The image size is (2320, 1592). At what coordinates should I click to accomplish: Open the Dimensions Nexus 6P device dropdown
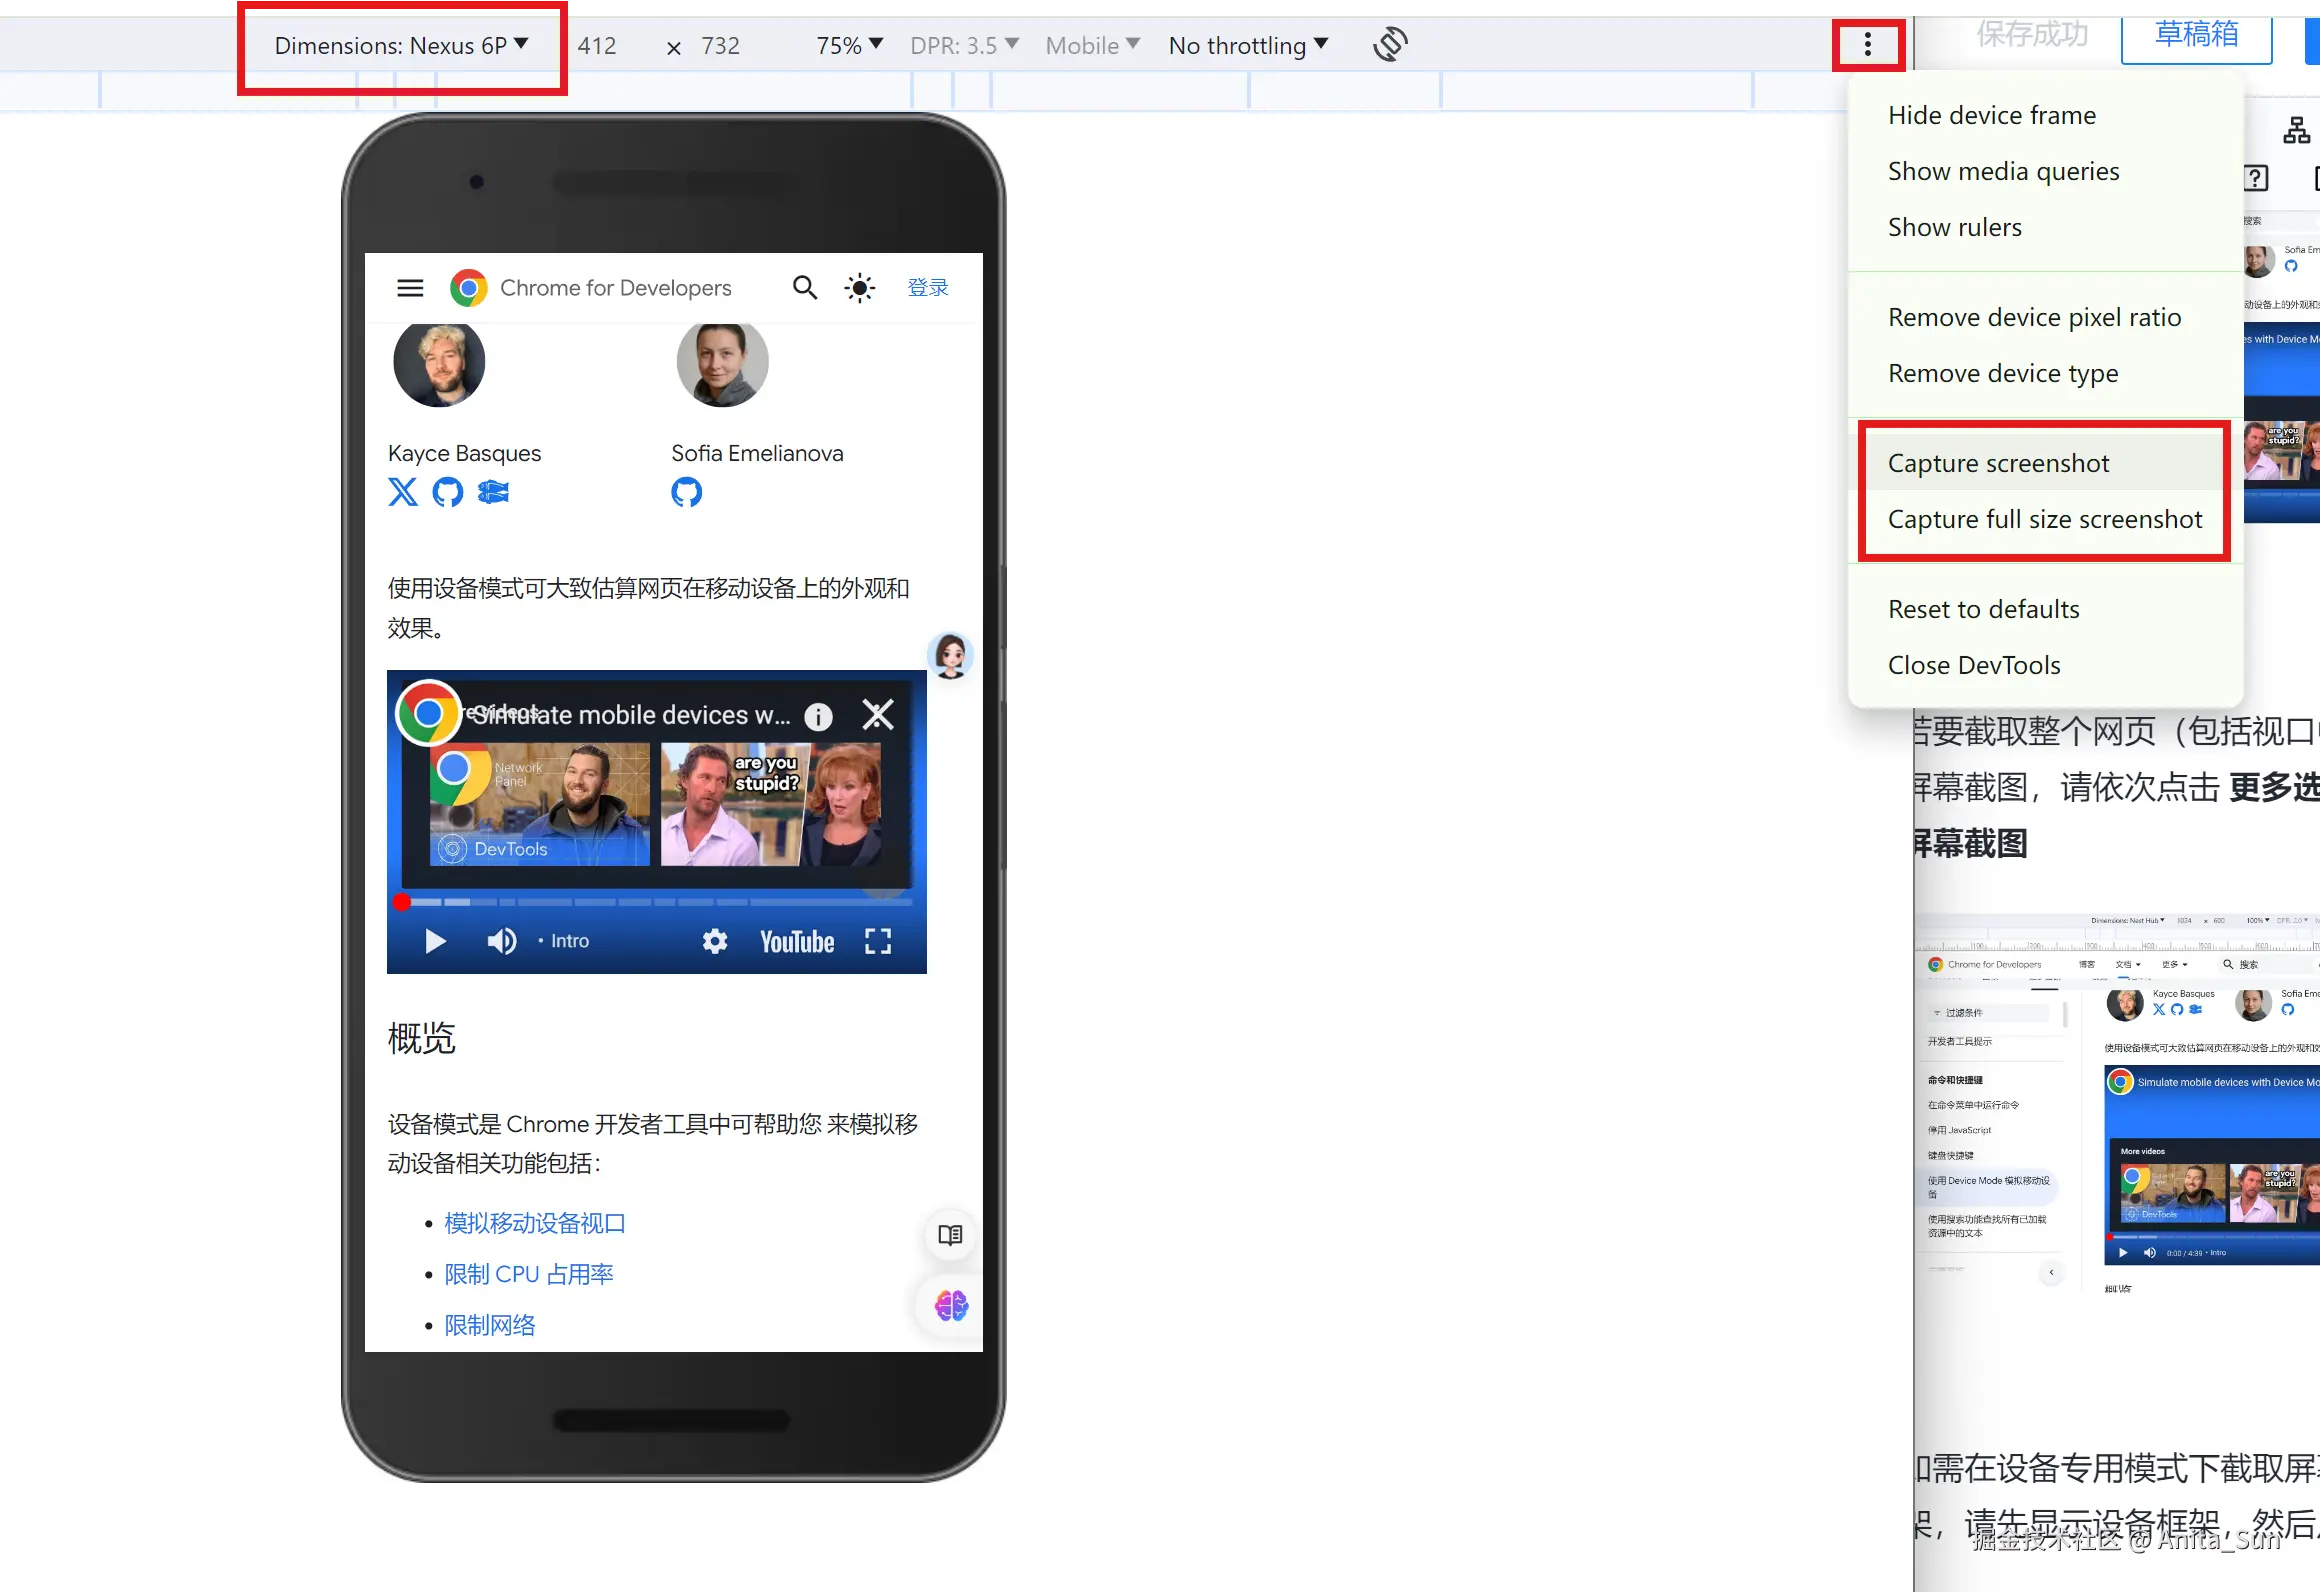401,45
